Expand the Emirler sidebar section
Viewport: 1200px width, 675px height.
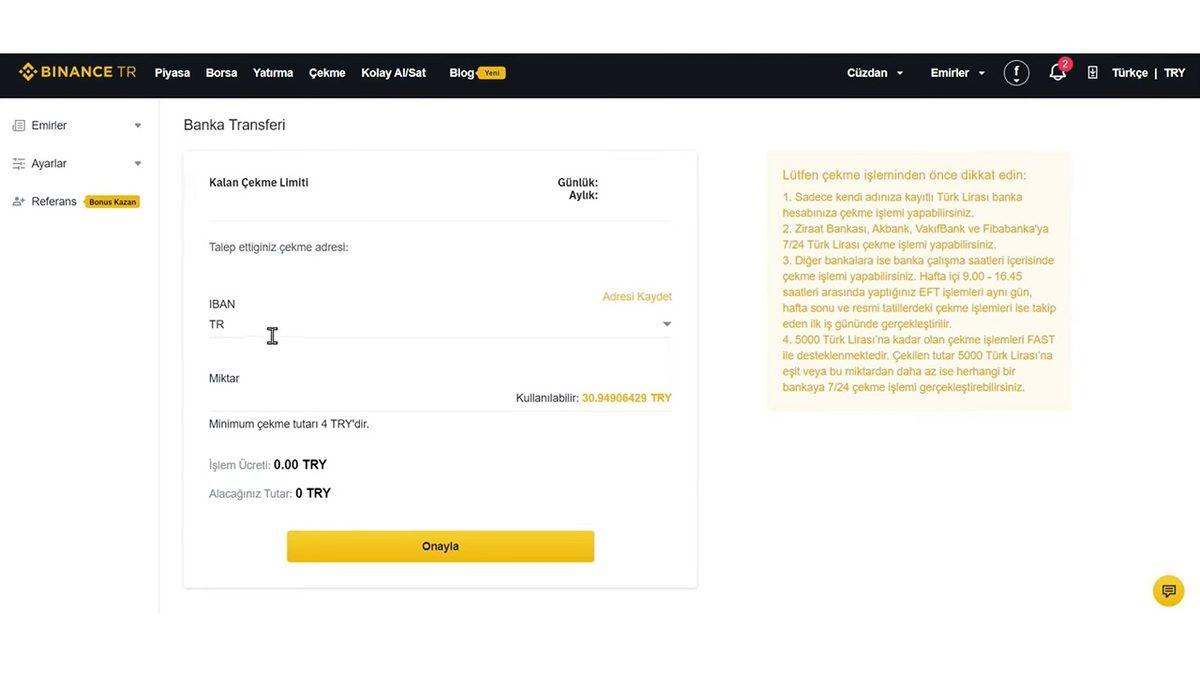pos(139,124)
